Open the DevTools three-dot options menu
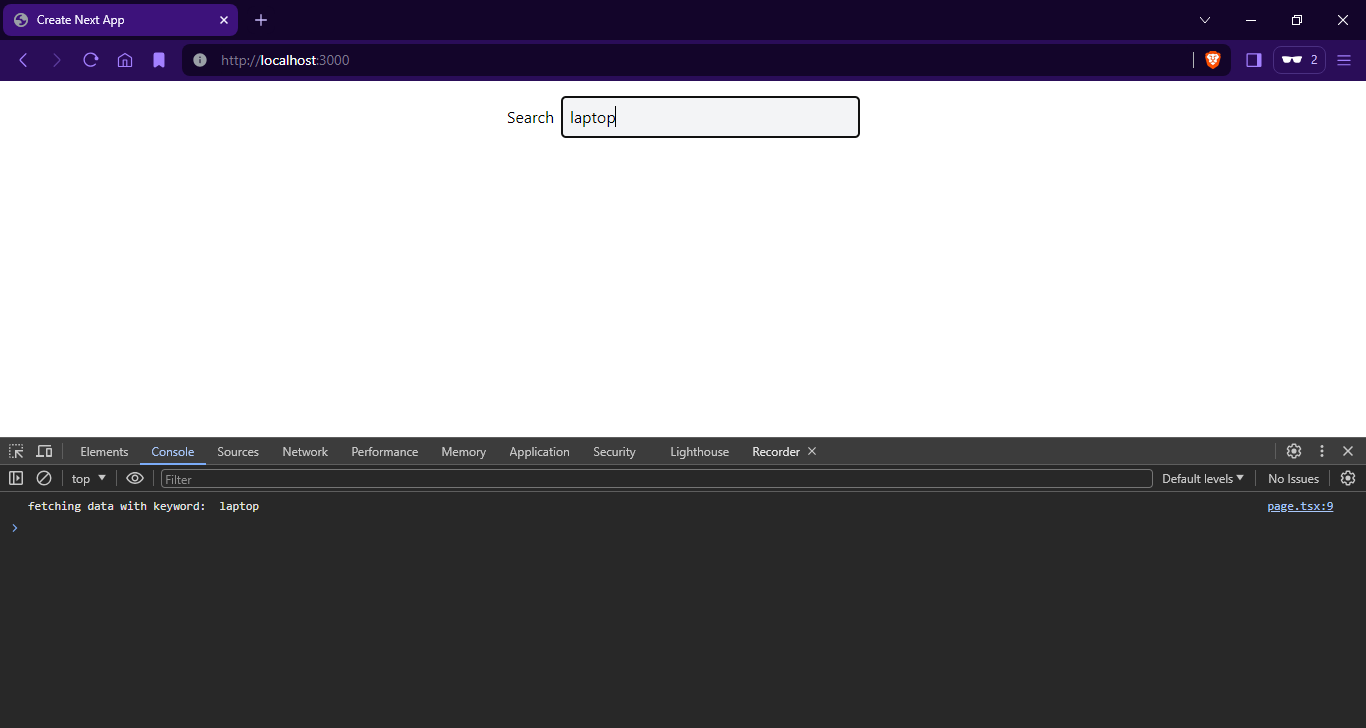This screenshot has height=728, width=1366. [1322, 451]
